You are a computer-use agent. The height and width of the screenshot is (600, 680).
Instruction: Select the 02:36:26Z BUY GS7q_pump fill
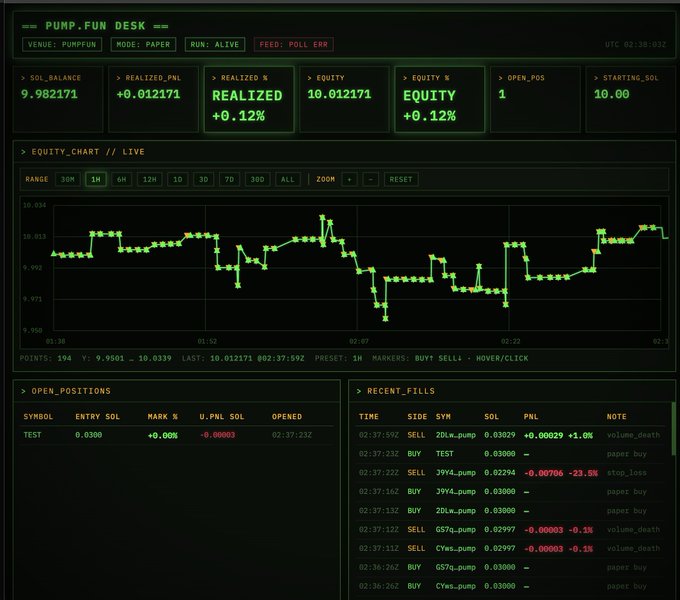pyautogui.click(x=510, y=567)
